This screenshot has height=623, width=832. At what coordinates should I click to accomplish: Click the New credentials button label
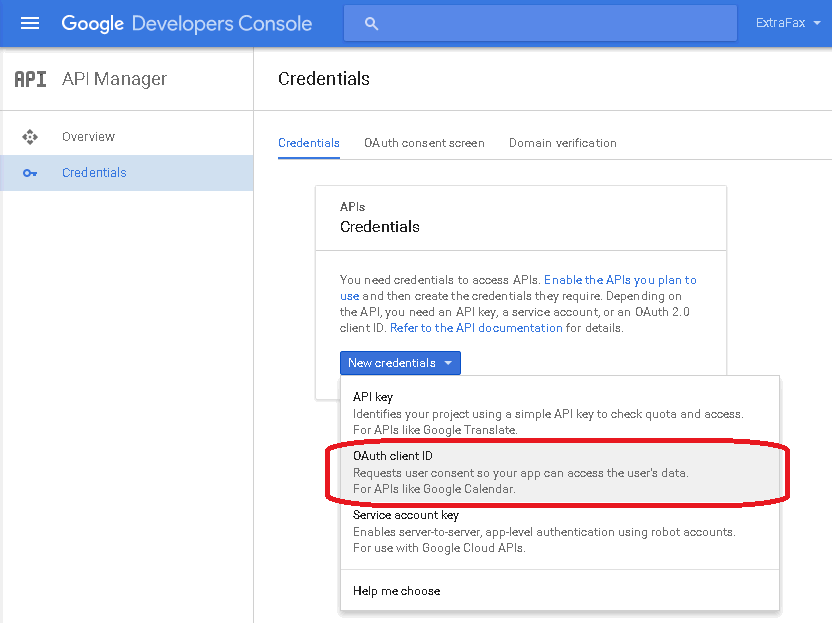click(392, 363)
